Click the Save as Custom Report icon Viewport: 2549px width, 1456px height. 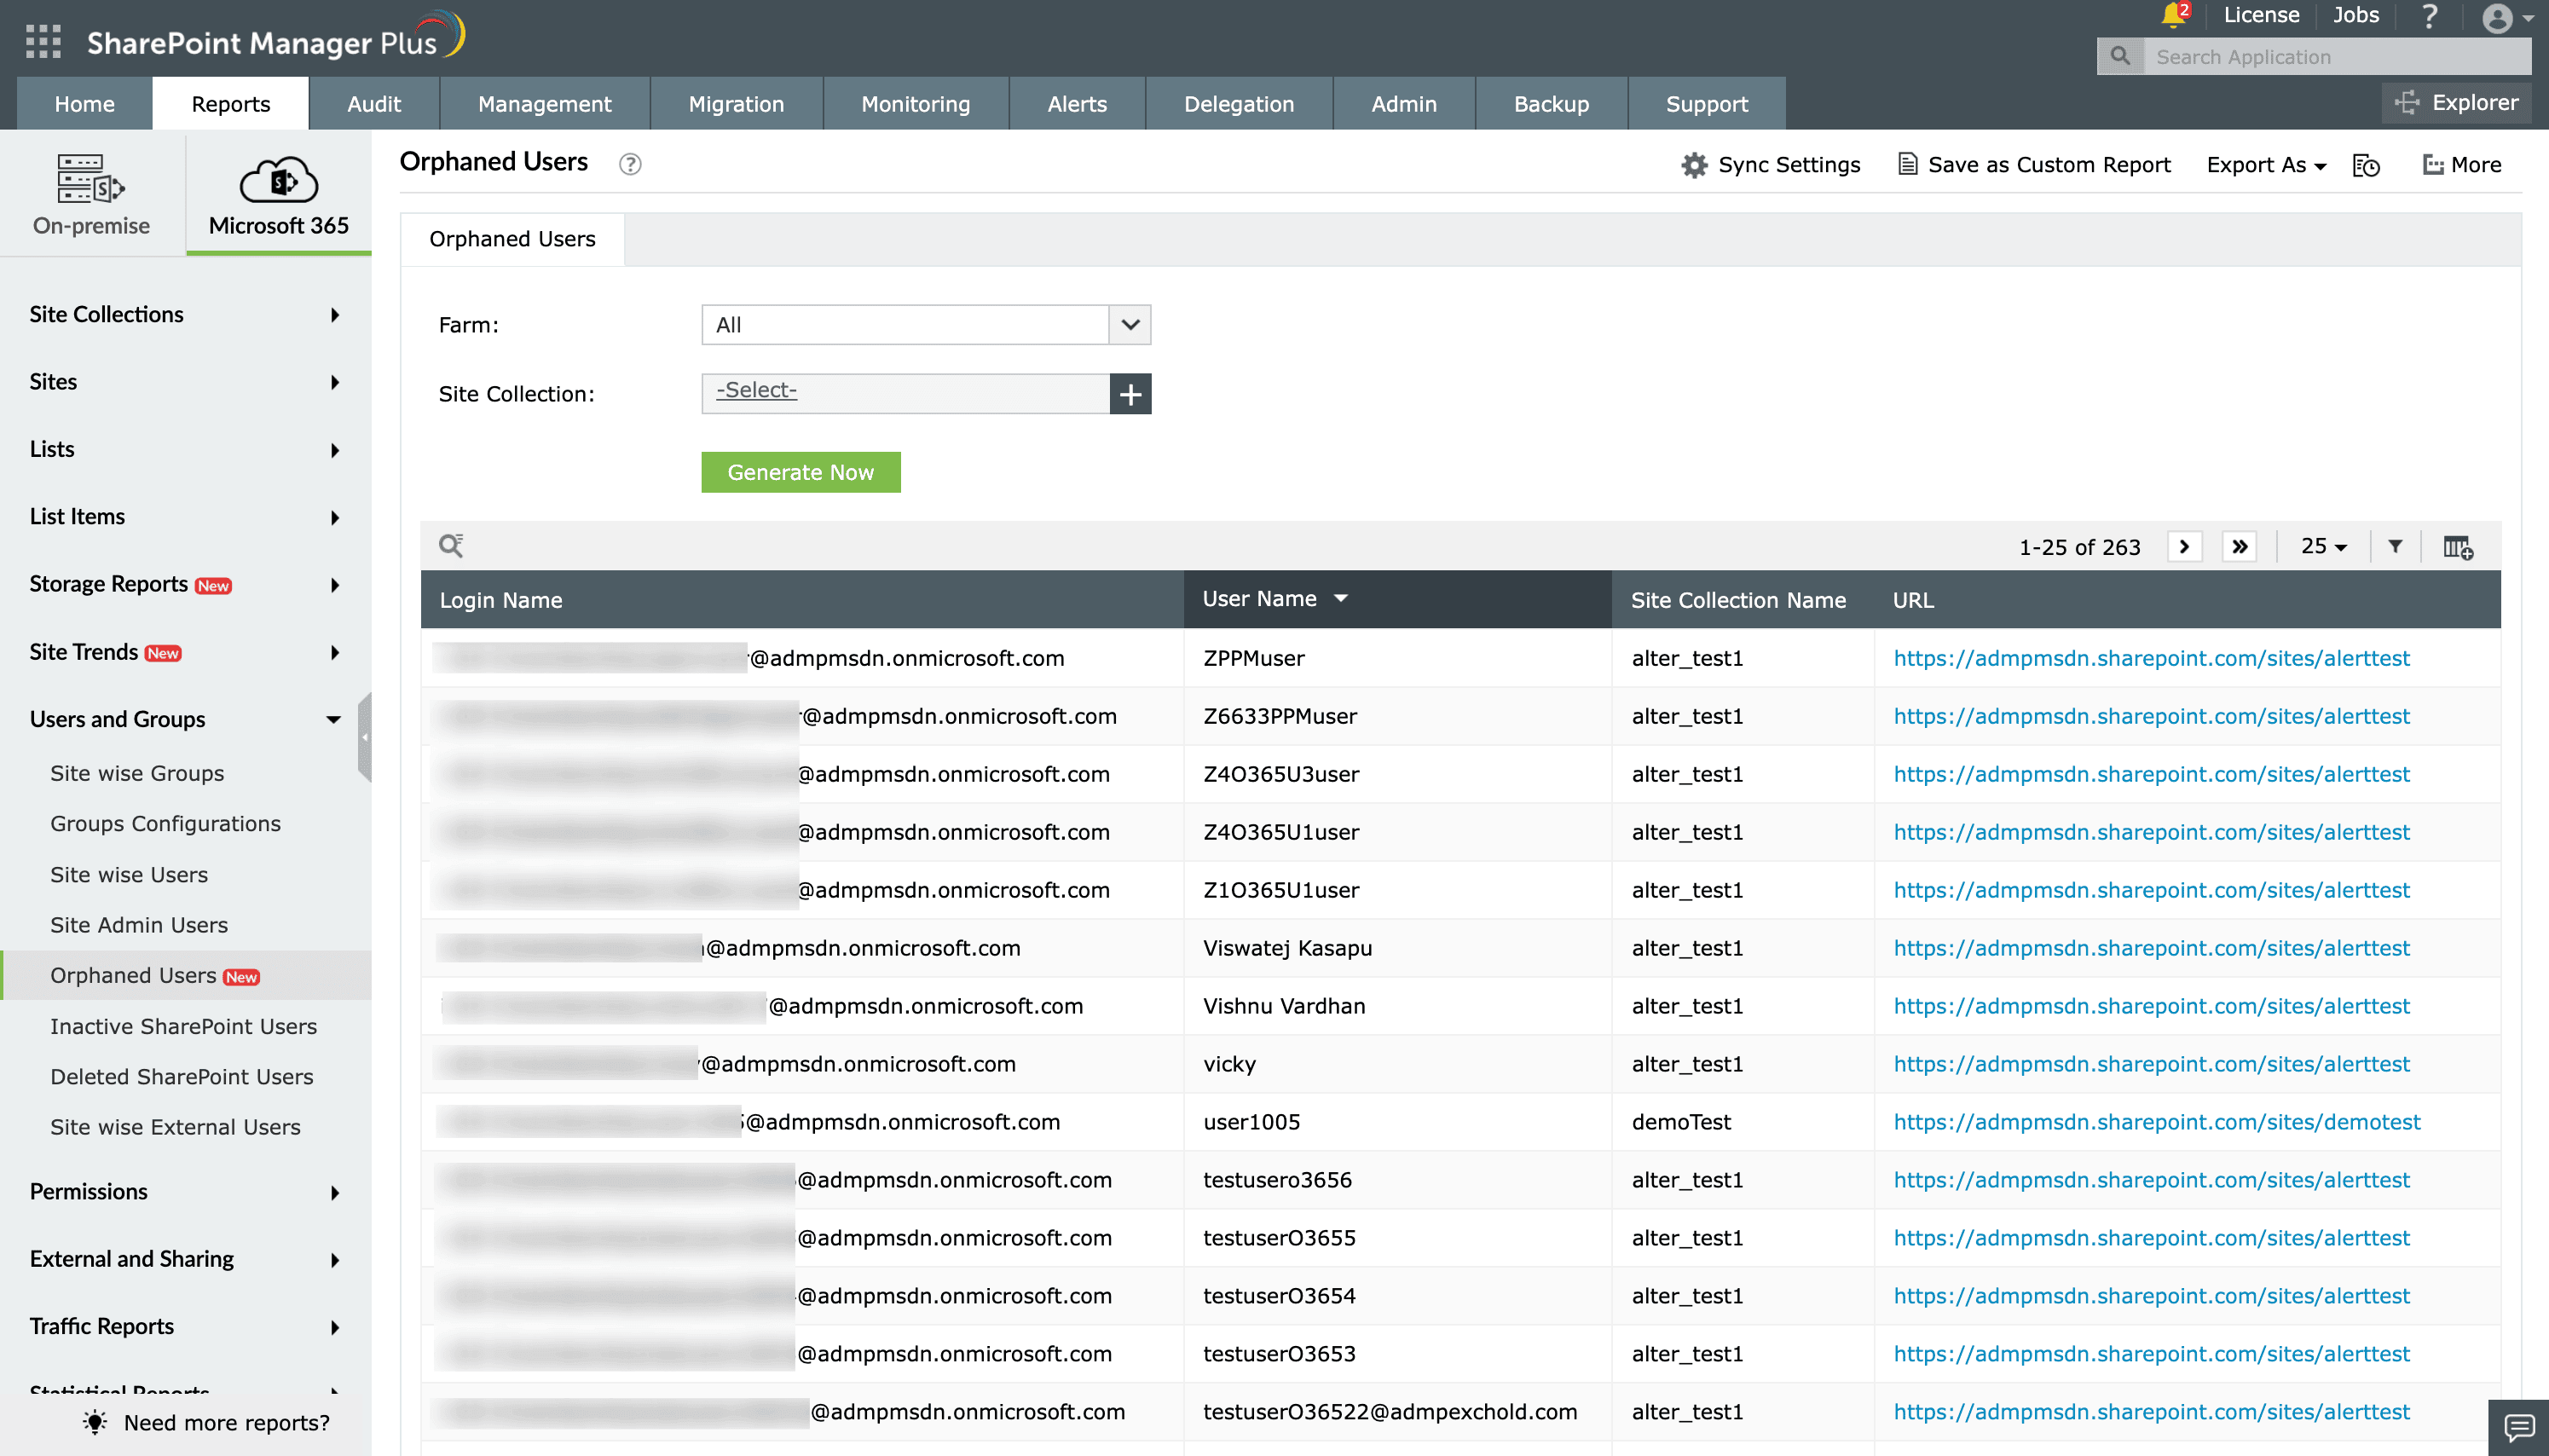pos(1908,164)
